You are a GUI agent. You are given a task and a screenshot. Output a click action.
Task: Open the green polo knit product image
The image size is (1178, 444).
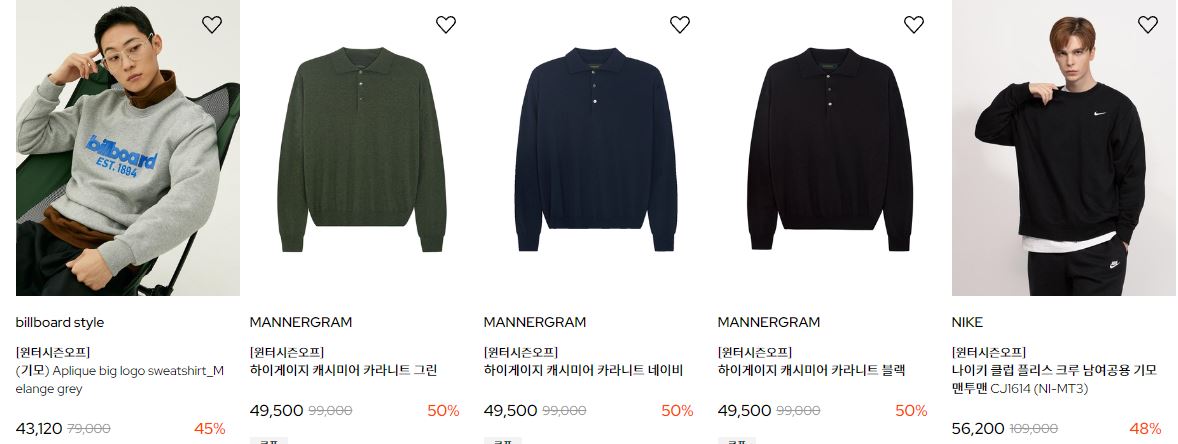362,148
